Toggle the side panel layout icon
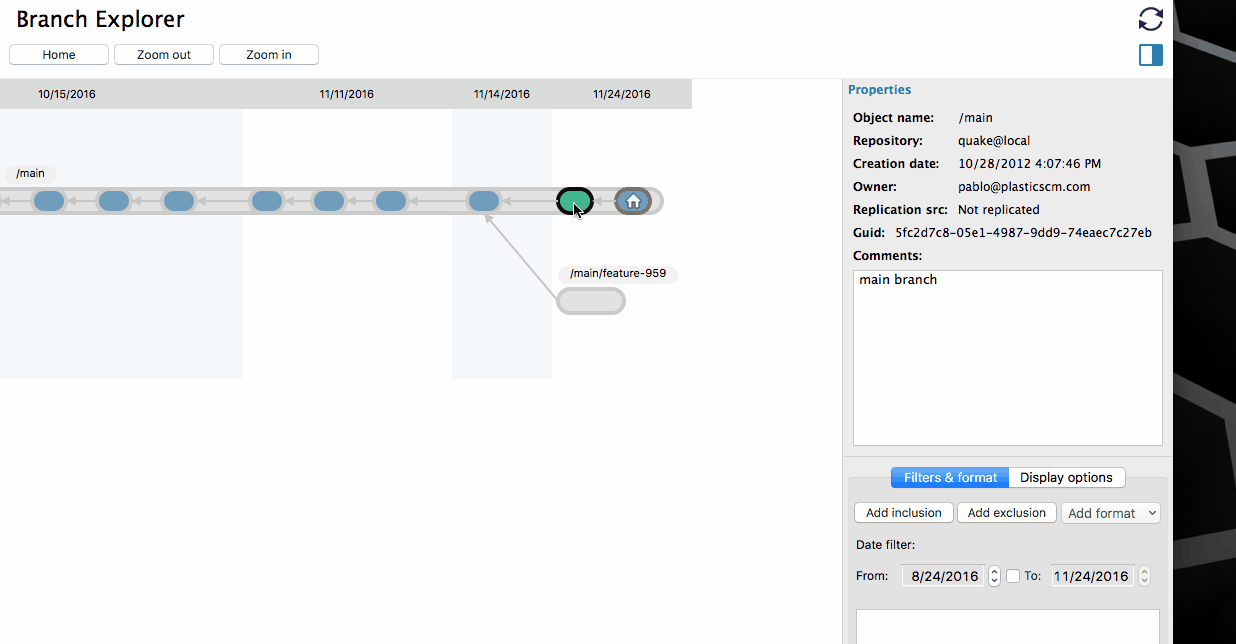Screen dimensions: 1236x644 point(1151,55)
